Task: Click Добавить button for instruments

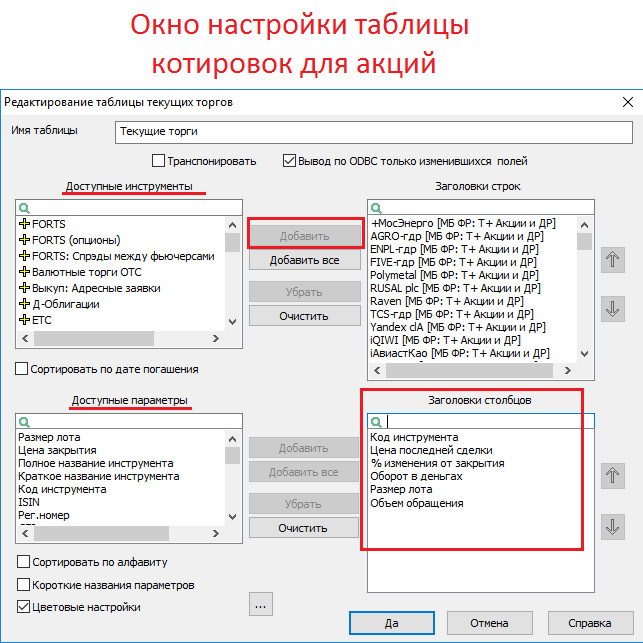Action: coord(304,236)
